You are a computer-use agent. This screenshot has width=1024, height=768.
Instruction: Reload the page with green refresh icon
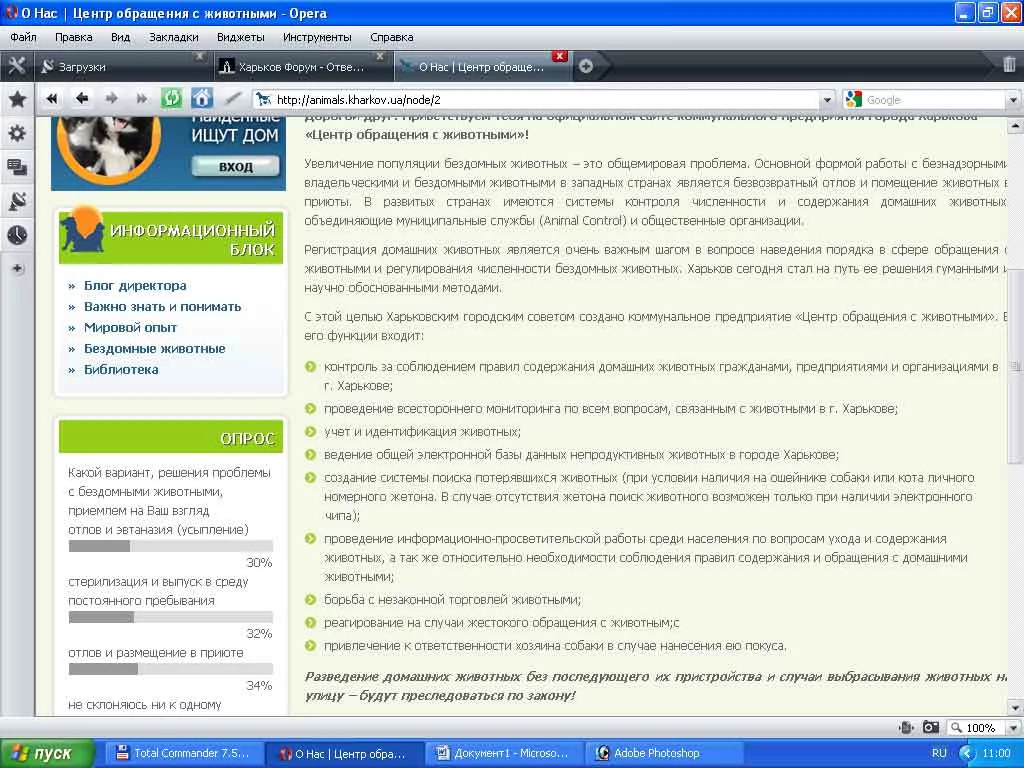pyautogui.click(x=171, y=99)
